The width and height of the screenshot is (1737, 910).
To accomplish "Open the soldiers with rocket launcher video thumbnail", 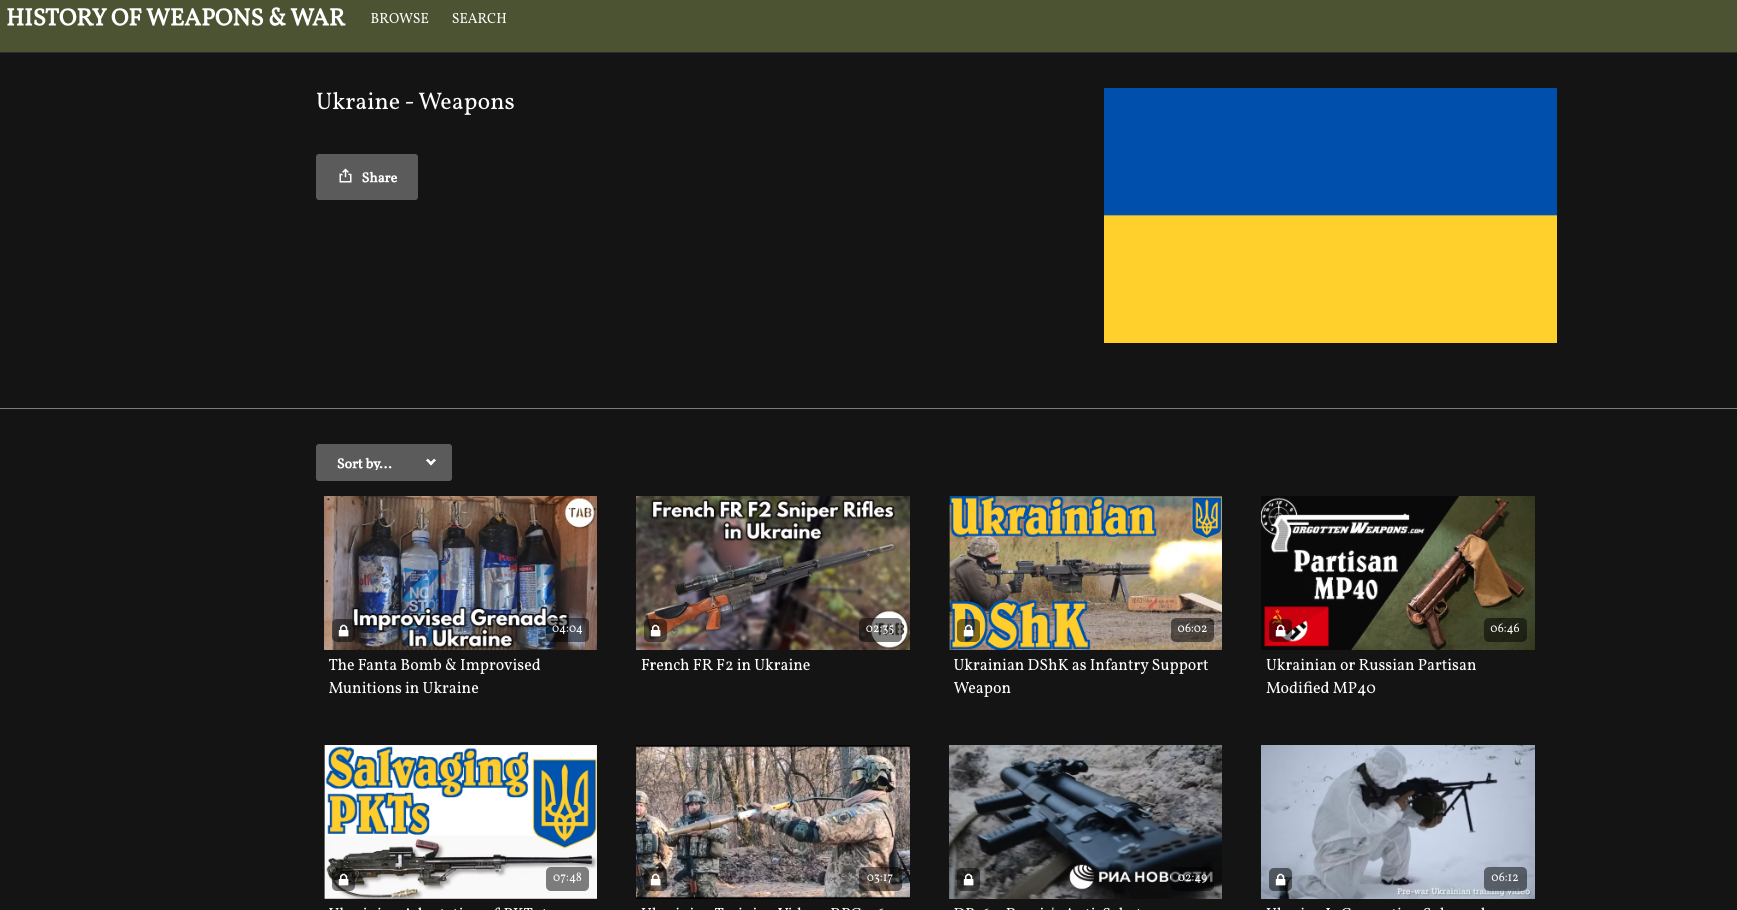I will point(772,821).
